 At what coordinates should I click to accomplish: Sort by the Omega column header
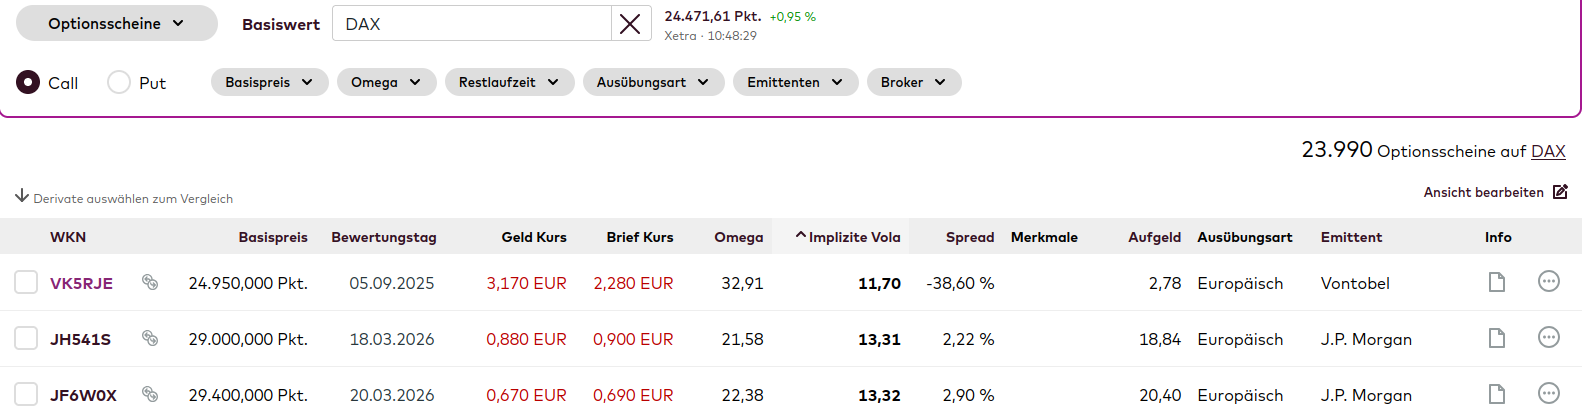coord(738,237)
